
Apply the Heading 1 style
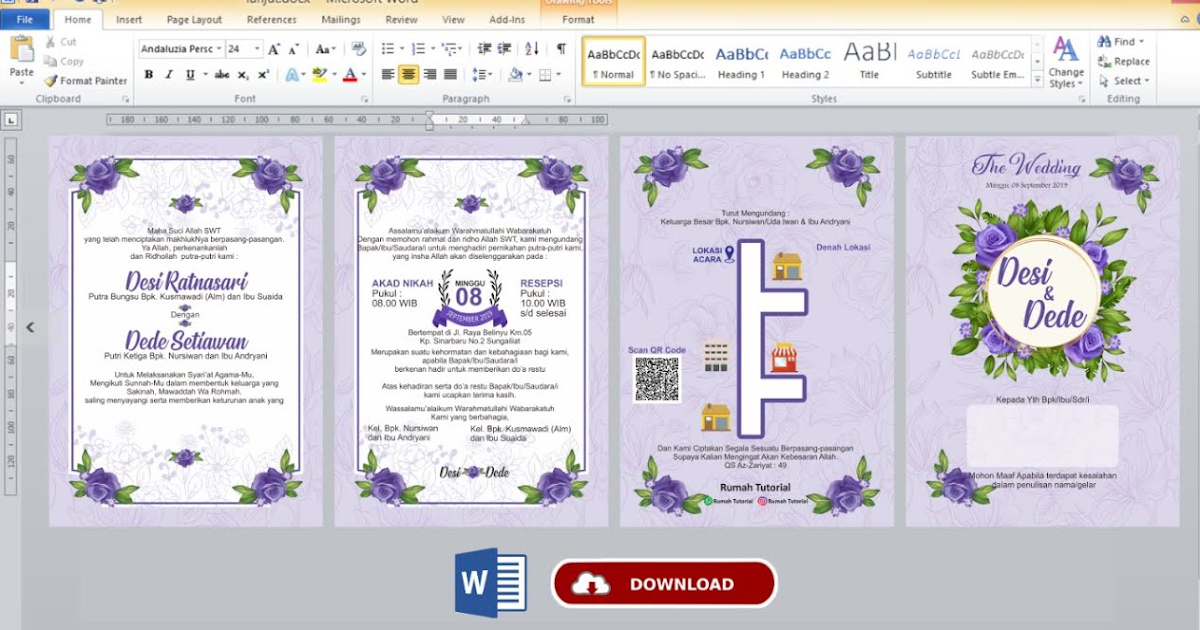click(741, 62)
